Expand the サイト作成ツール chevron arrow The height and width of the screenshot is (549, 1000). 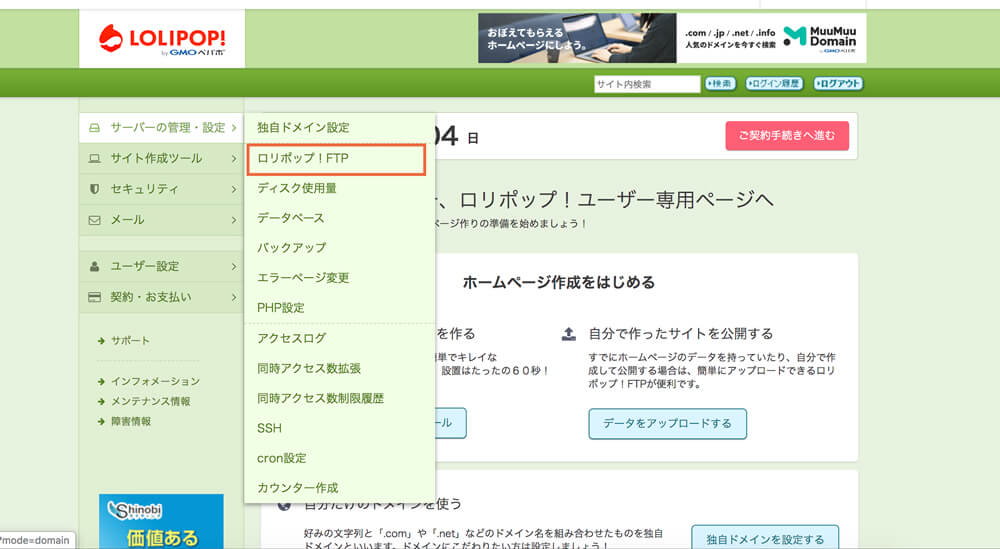[234, 158]
